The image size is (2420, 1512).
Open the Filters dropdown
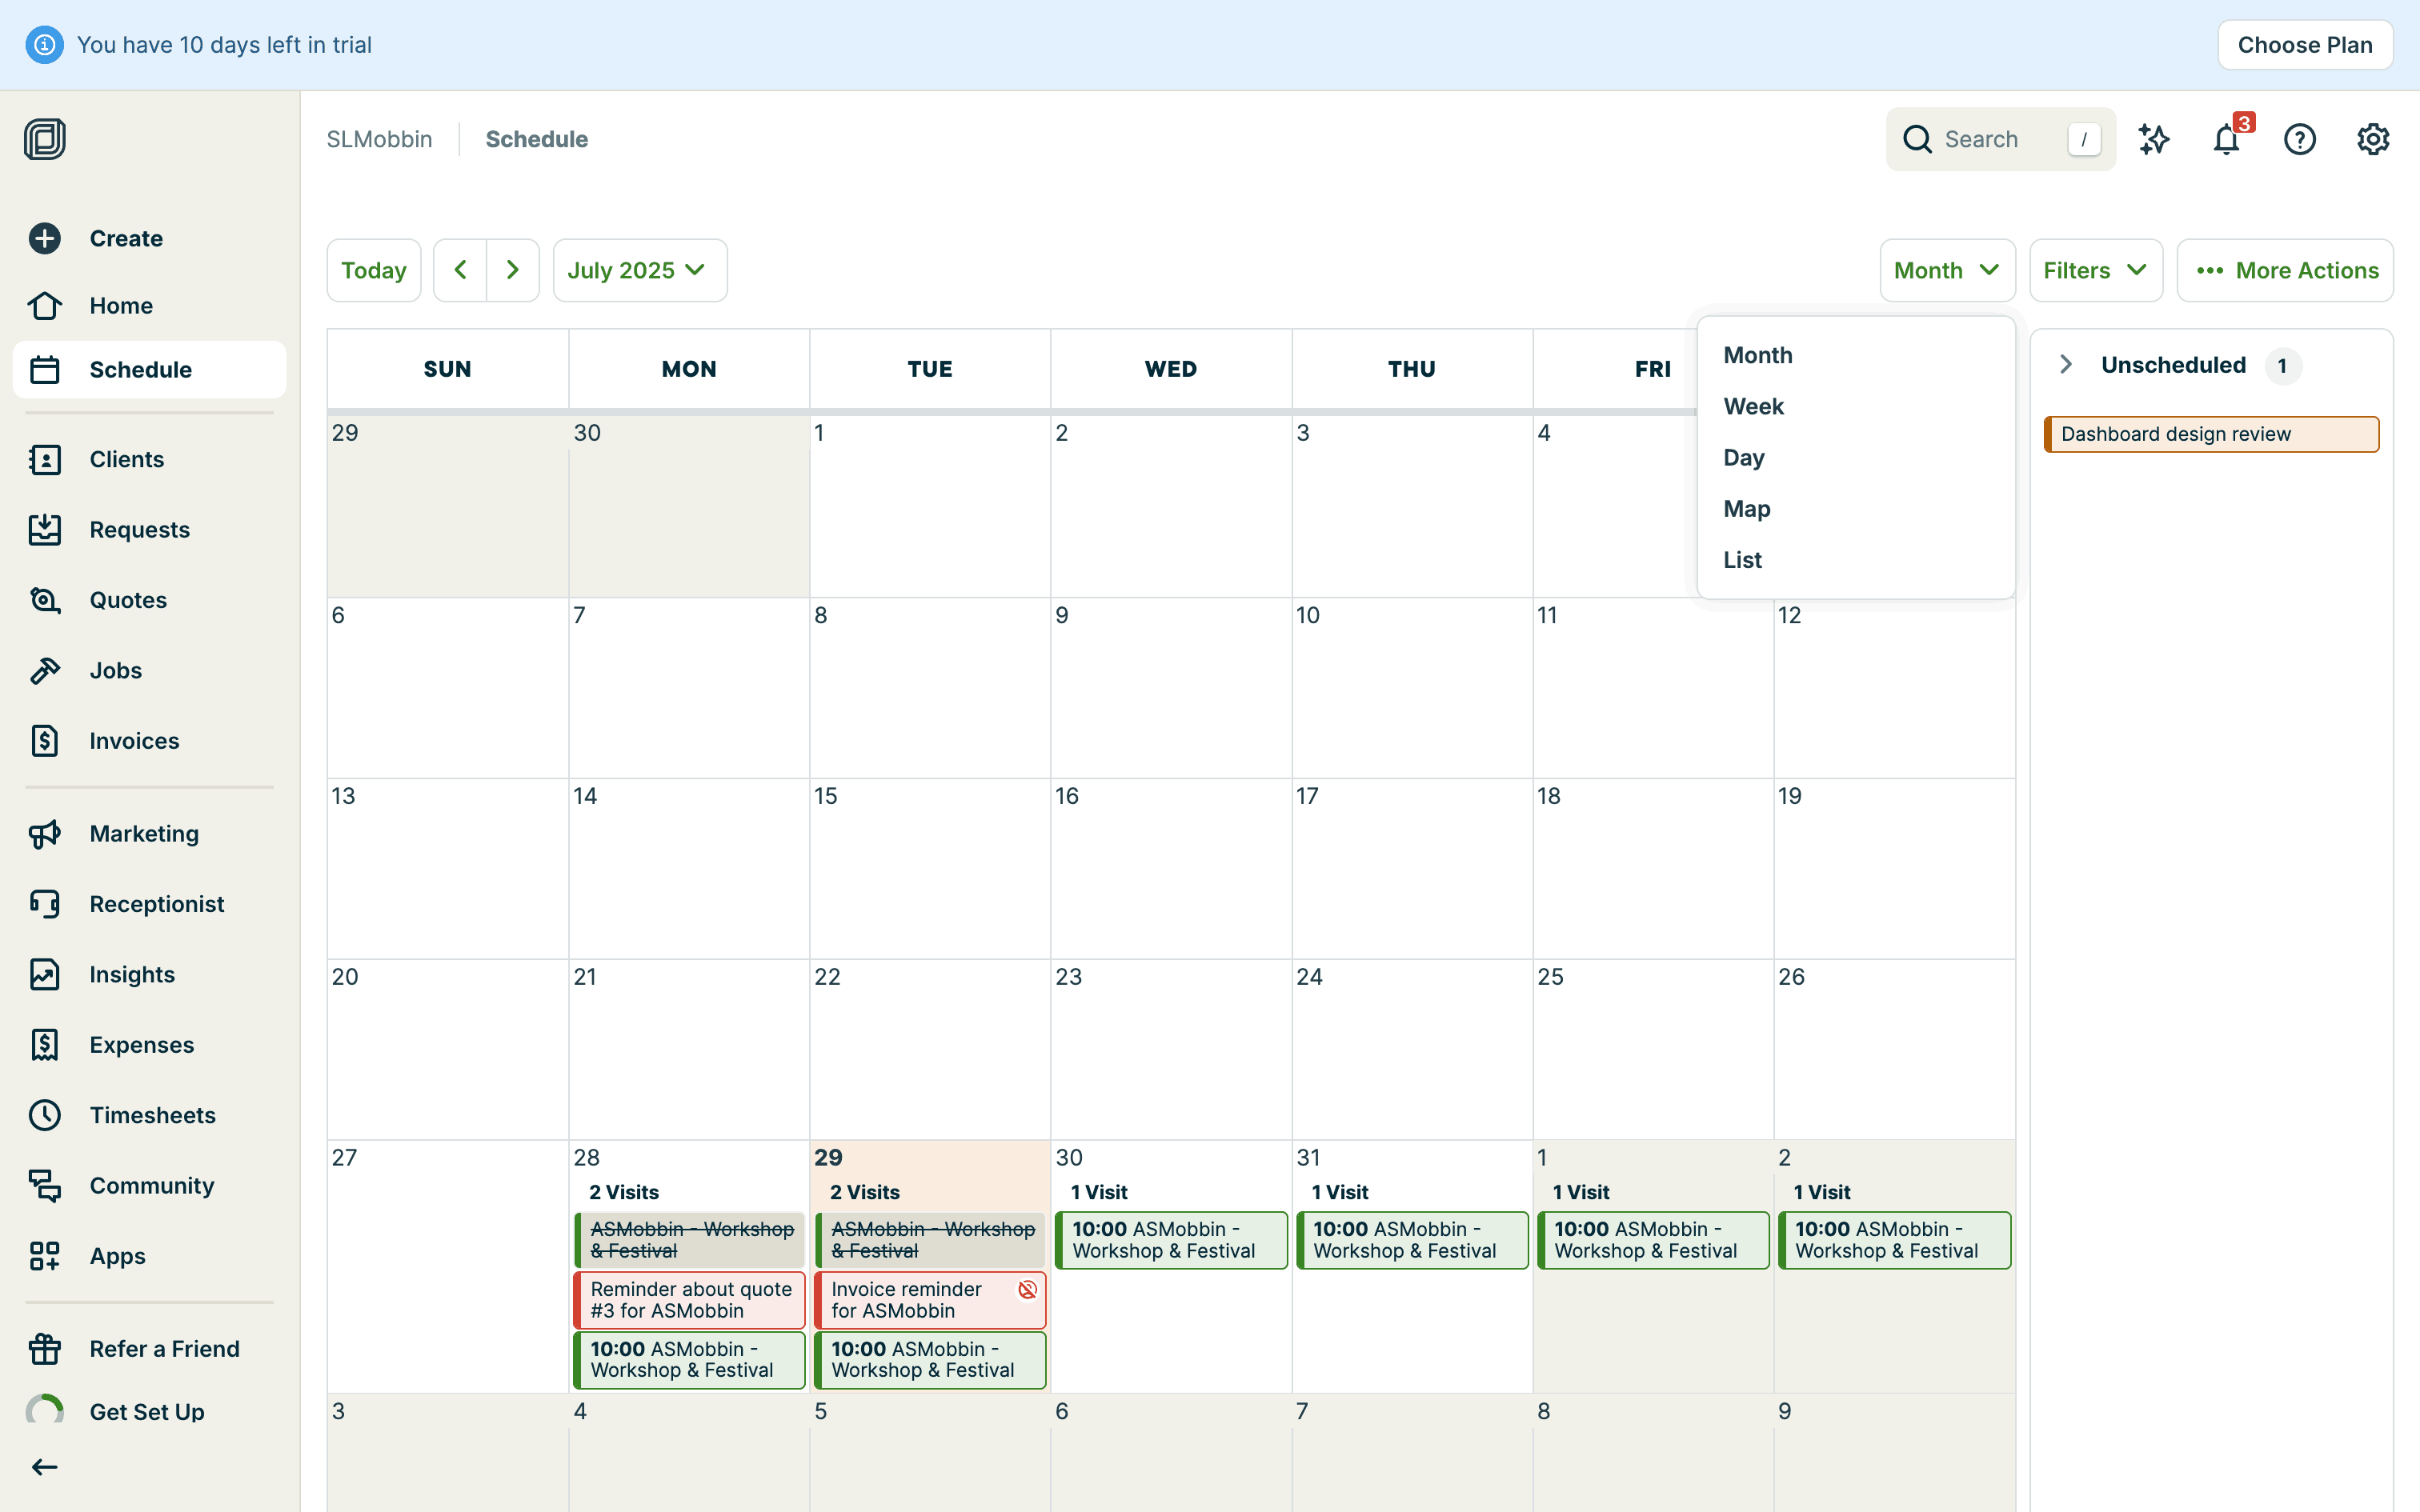pyautogui.click(x=2095, y=270)
